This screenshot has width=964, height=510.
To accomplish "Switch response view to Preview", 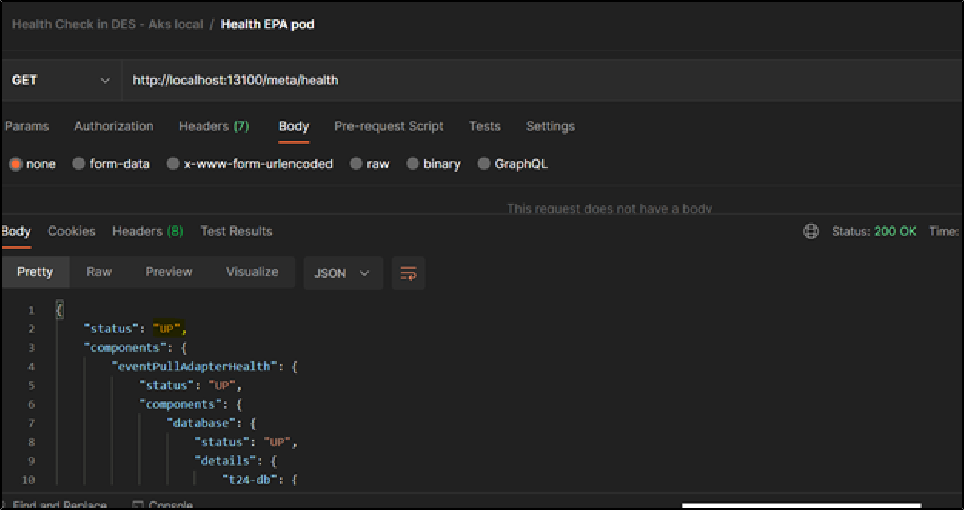I will click(169, 272).
